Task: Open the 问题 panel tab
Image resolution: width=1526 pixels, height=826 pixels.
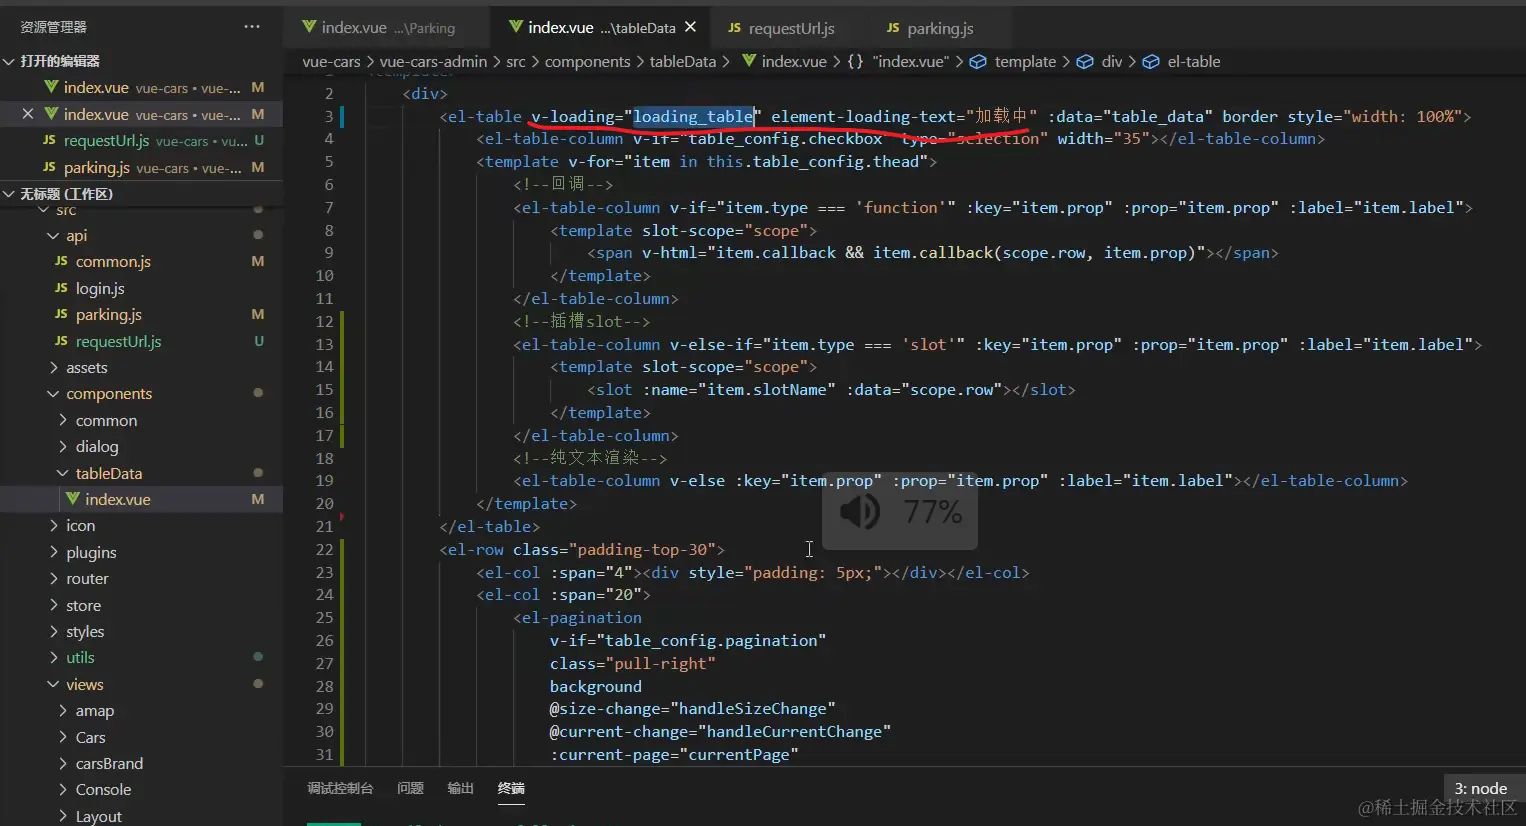Action: (x=410, y=788)
